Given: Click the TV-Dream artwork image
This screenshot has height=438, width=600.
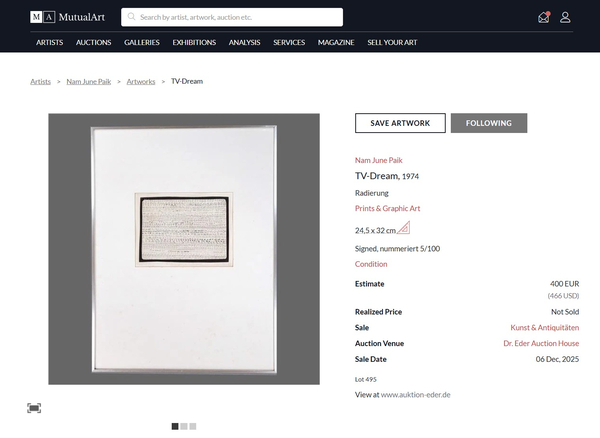Looking at the screenshot, I should [x=184, y=249].
